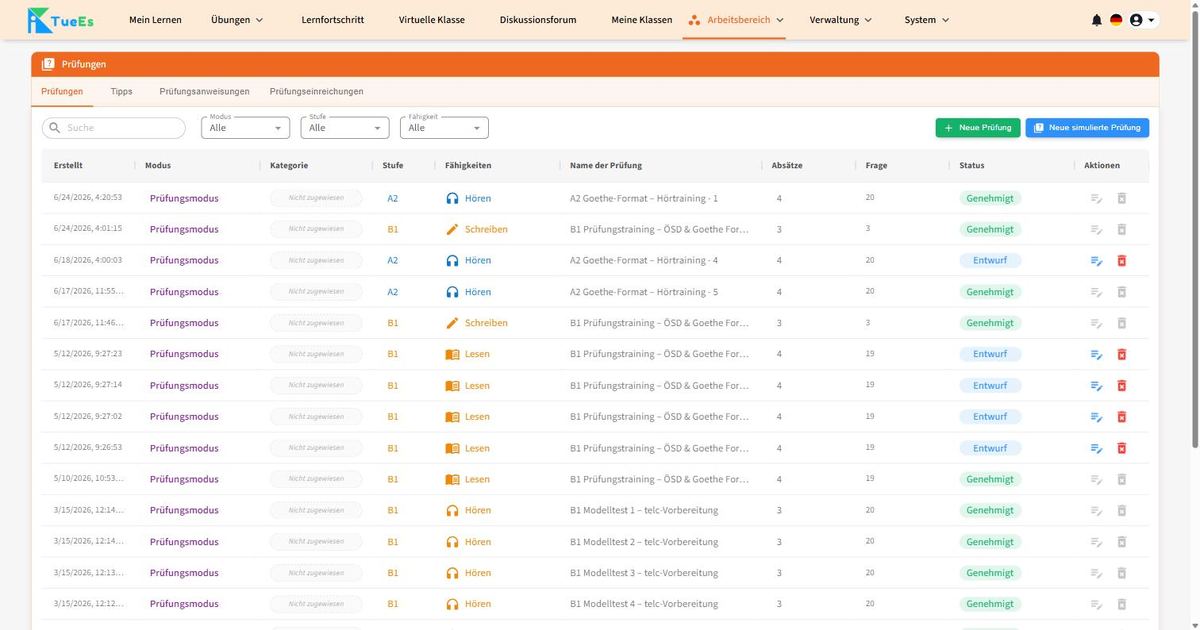Go to Mein Lernen
1200x630 pixels.
tap(155, 20)
